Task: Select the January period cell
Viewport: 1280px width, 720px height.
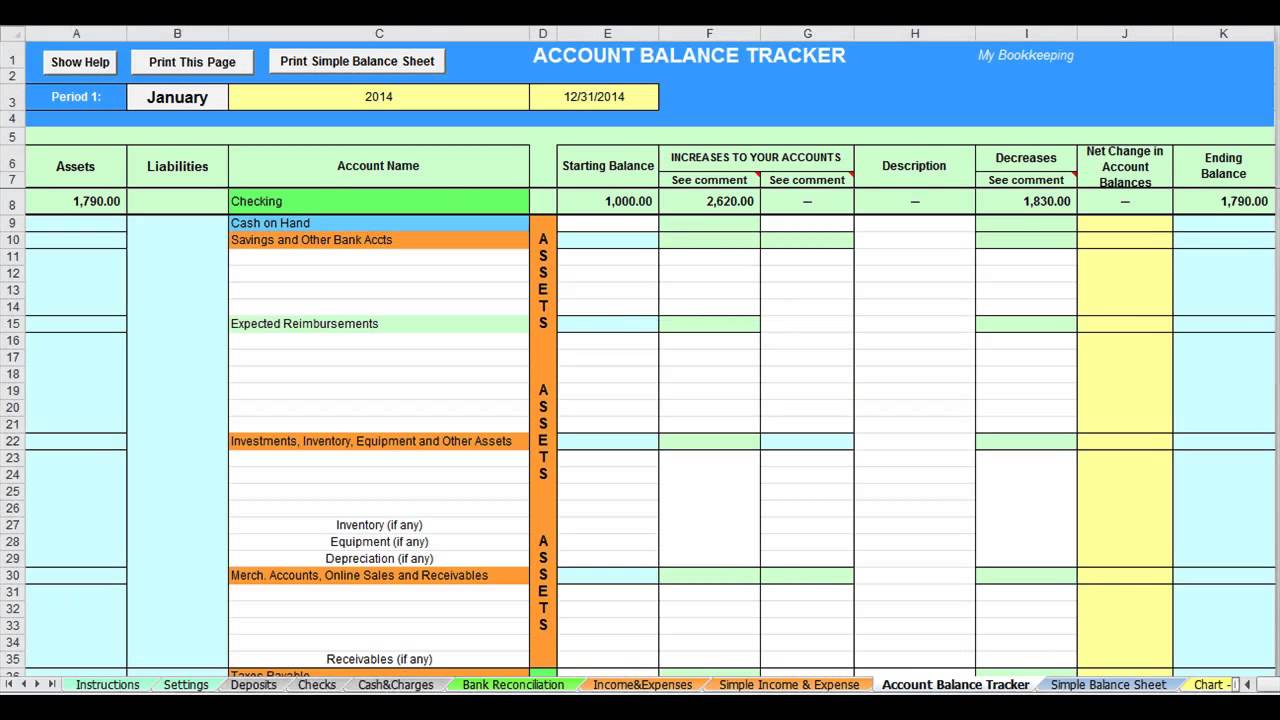Action: click(177, 97)
